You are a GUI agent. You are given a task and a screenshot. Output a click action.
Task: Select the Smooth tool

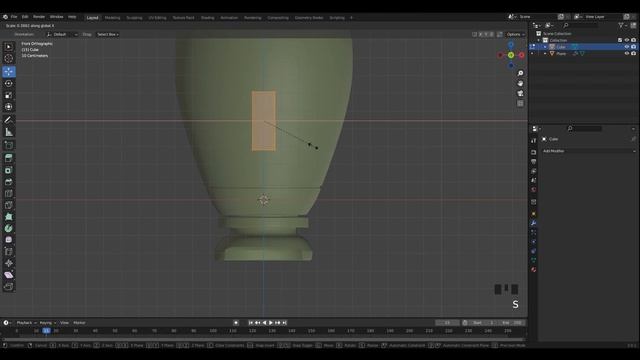pos(9,240)
